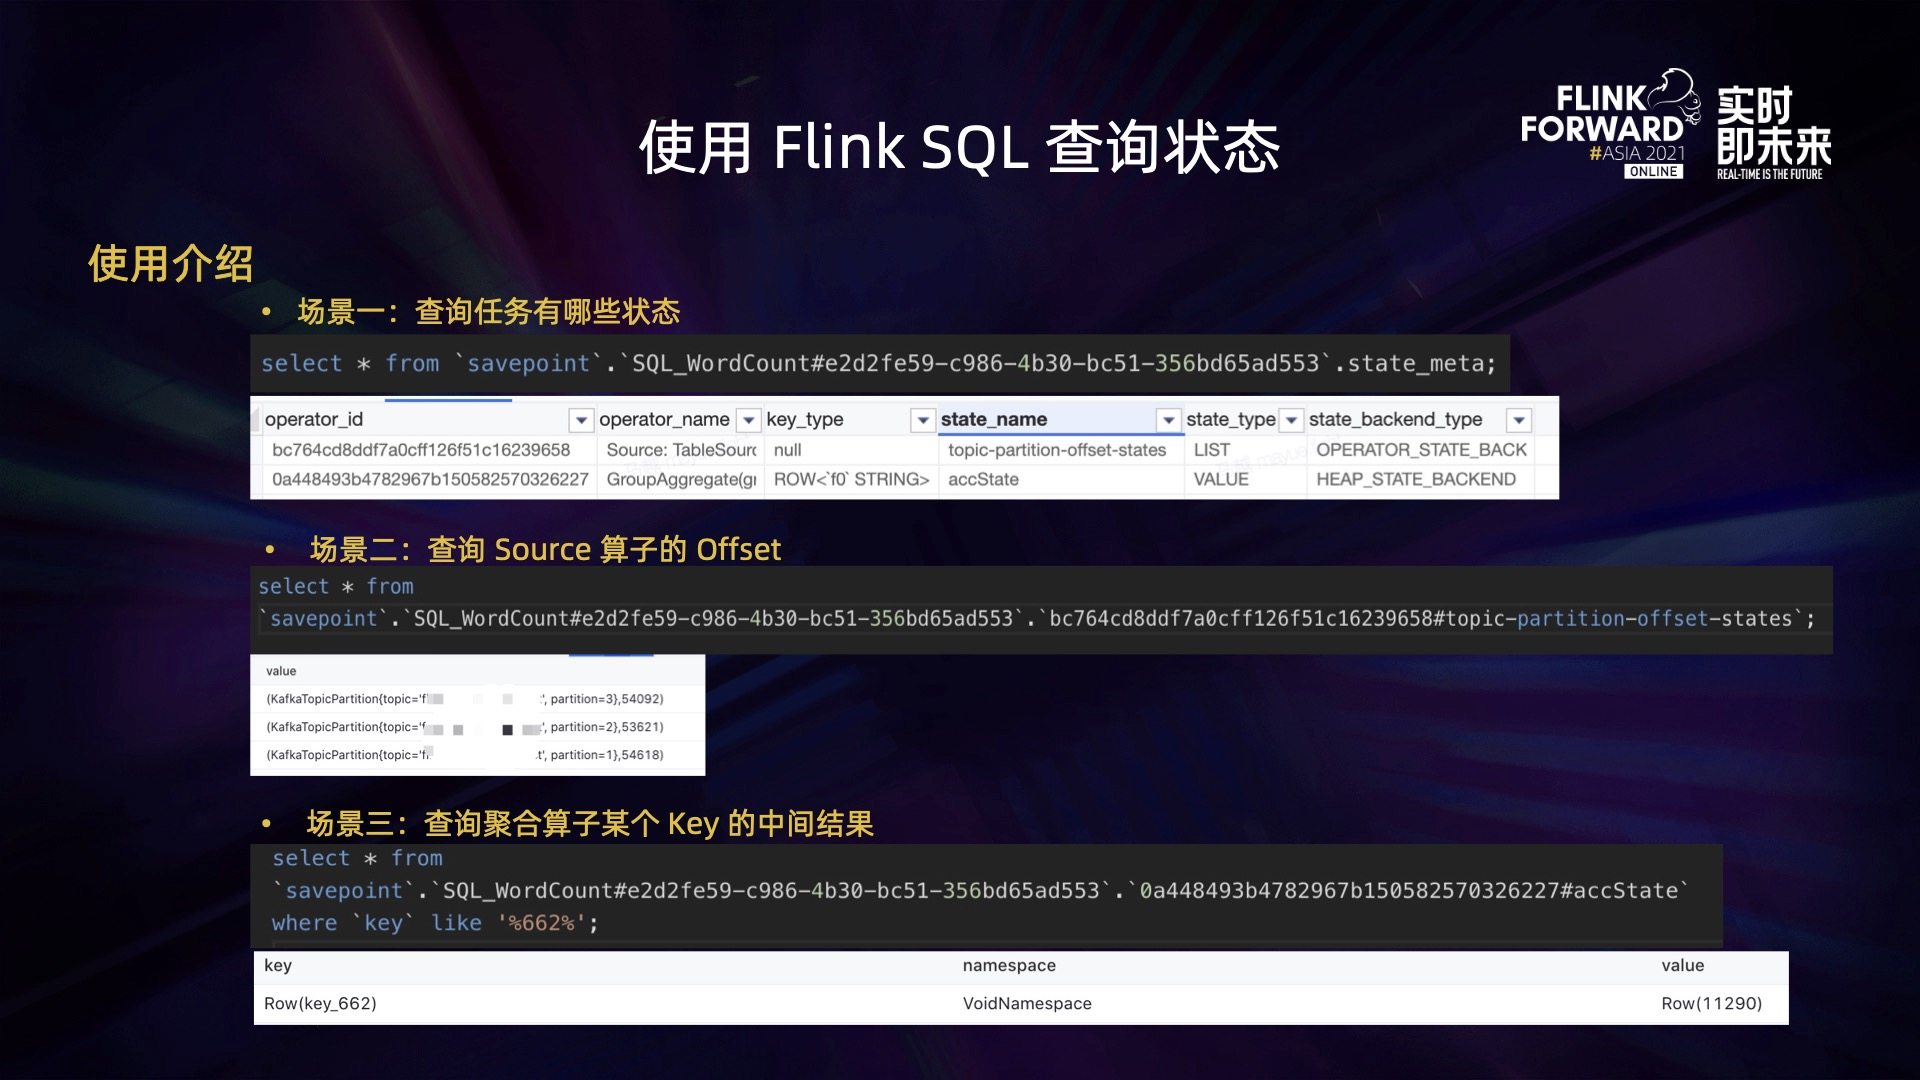The height and width of the screenshot is (1080, 1920).
Task: Click the Row(11290) value cell
Action: (1711, 1003)
